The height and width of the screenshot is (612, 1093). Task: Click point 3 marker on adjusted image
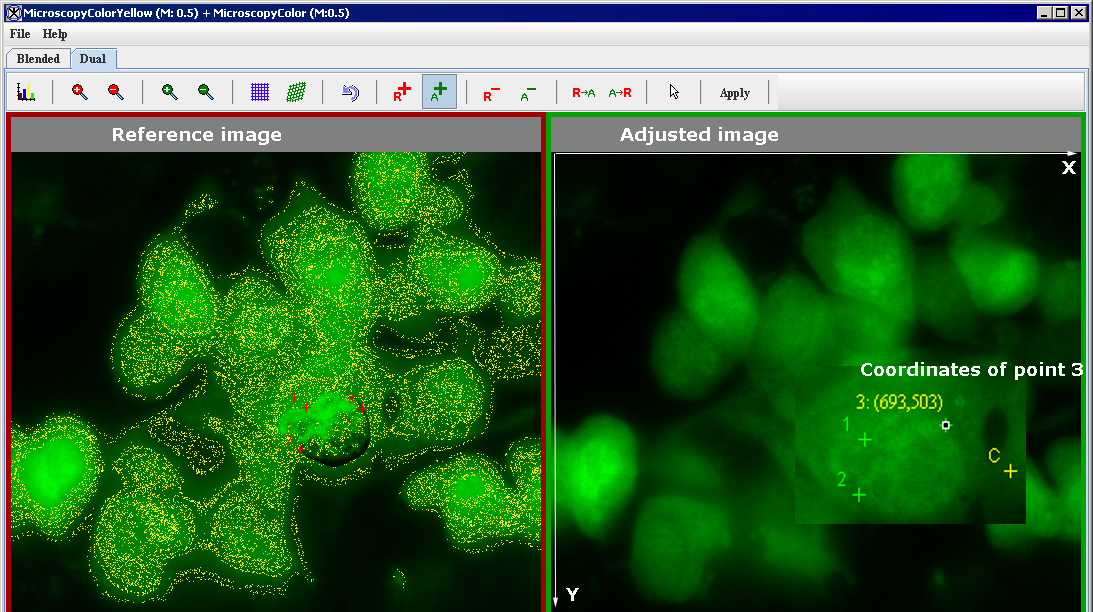[946, 425]
